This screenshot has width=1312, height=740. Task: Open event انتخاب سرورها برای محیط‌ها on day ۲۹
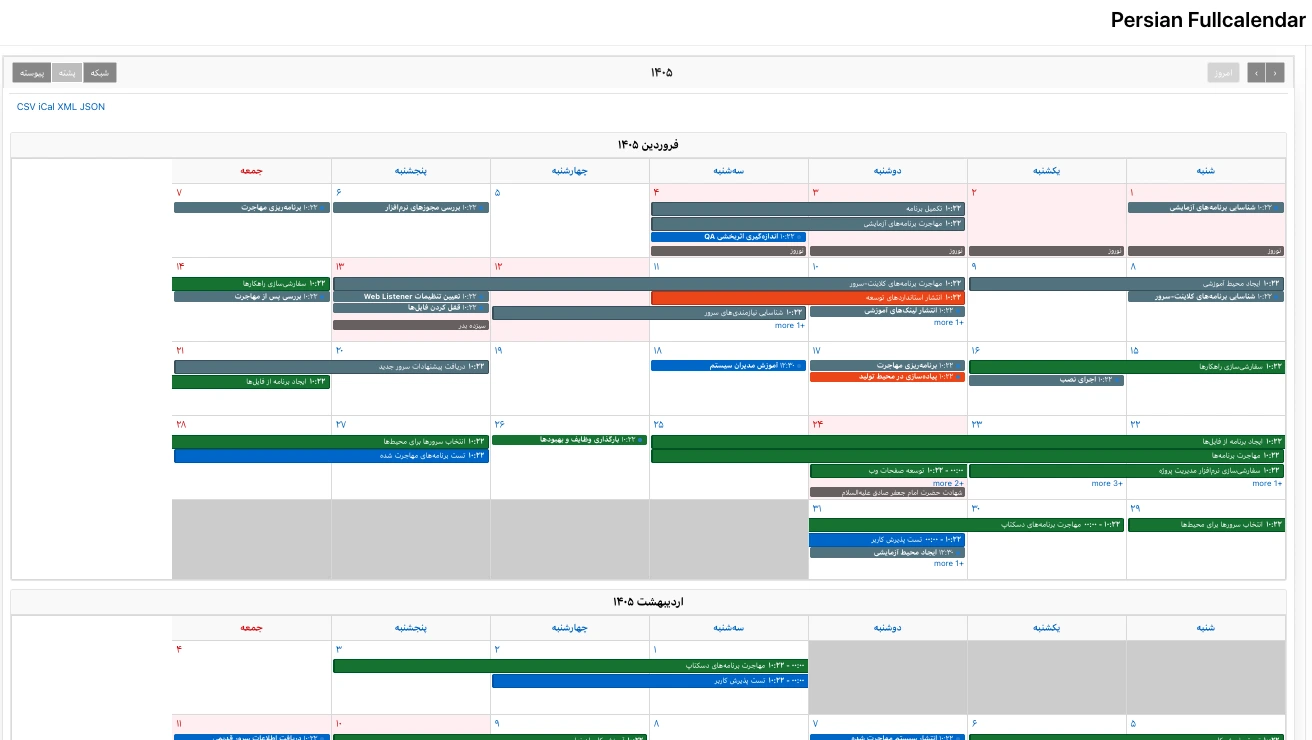pyautogui.click(x=1206, y=525)
